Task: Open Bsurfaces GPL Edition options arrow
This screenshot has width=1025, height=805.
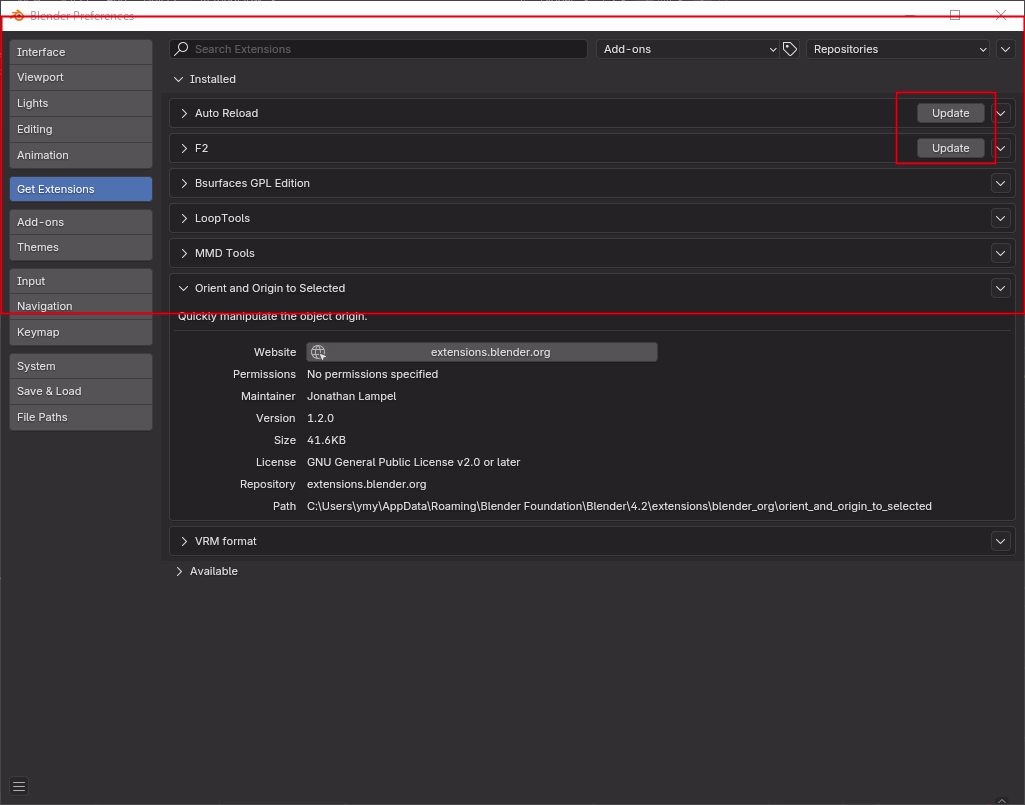Action: click(x=1001, y=183)
